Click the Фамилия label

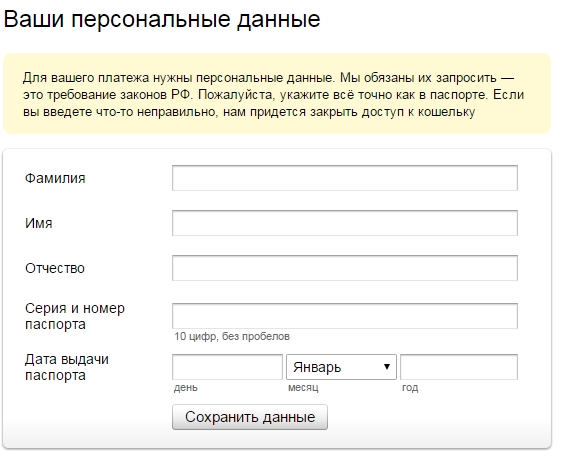tap(55, 178)
